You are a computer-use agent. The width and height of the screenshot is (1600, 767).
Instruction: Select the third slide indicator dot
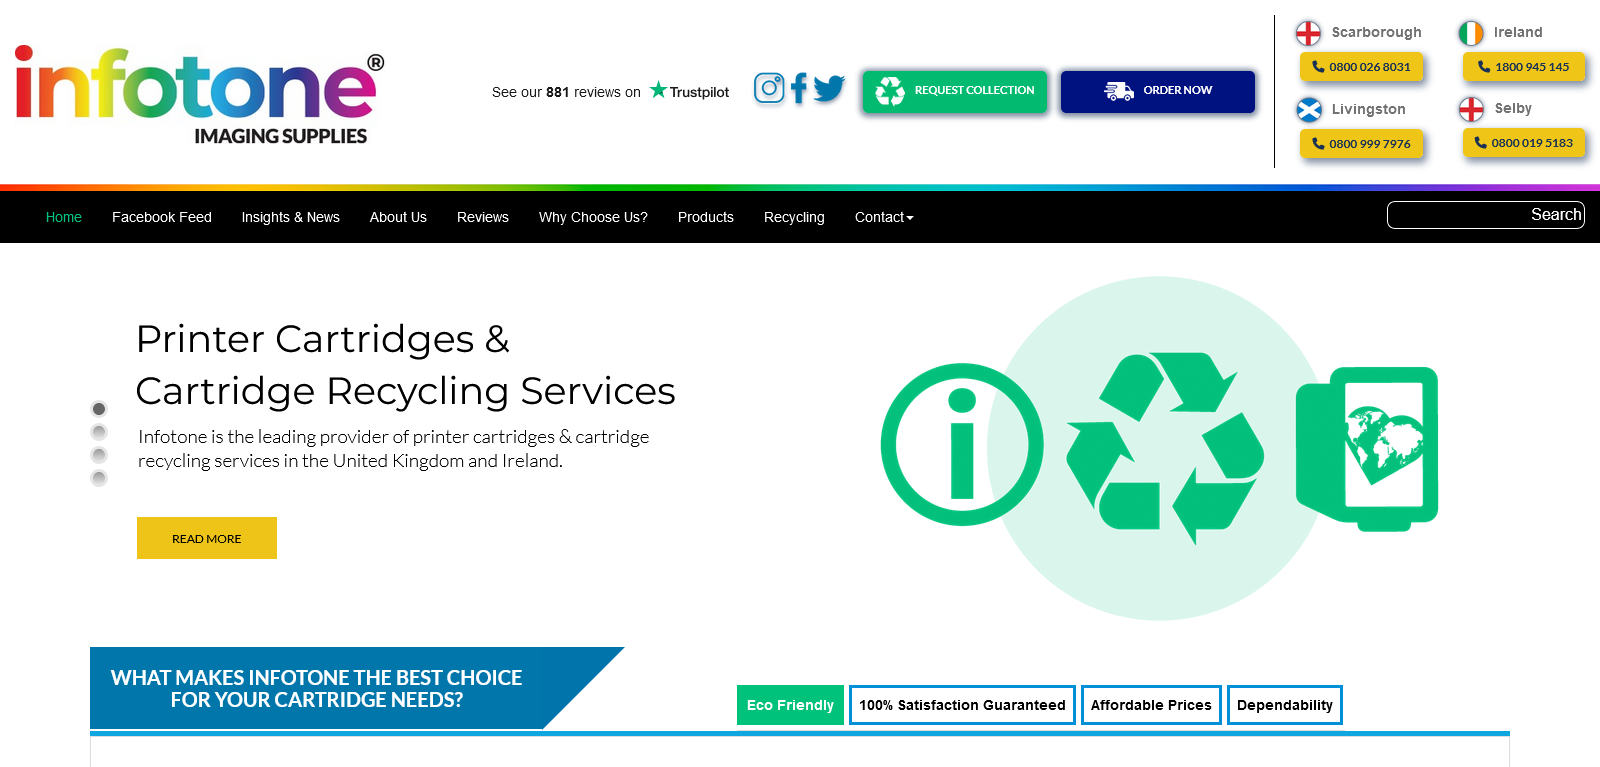coord(99,455)
